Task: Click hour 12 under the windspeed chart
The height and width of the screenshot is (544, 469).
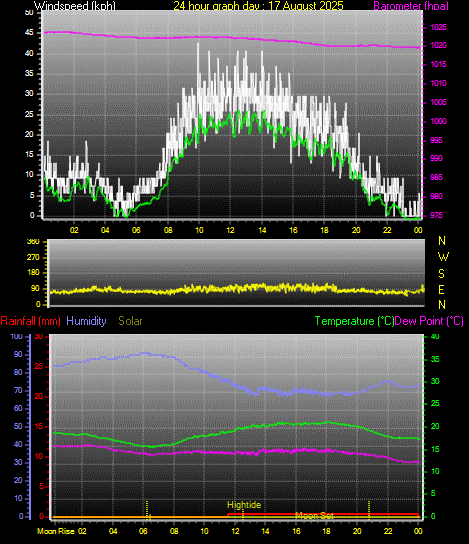Action: click(231, 230)
